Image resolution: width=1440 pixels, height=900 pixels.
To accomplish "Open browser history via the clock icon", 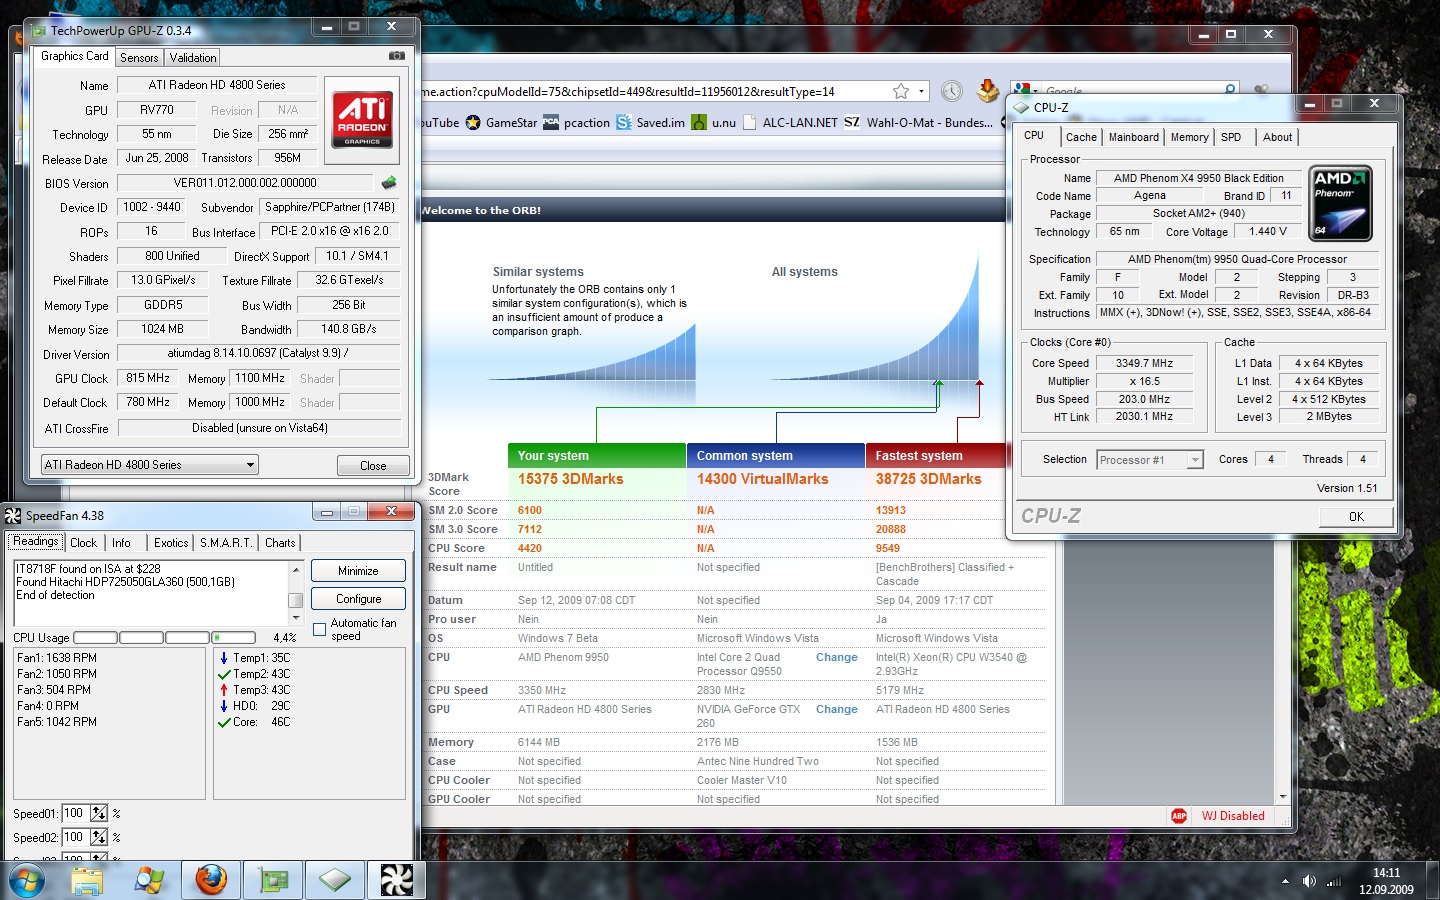I will [x=952, y=91].
